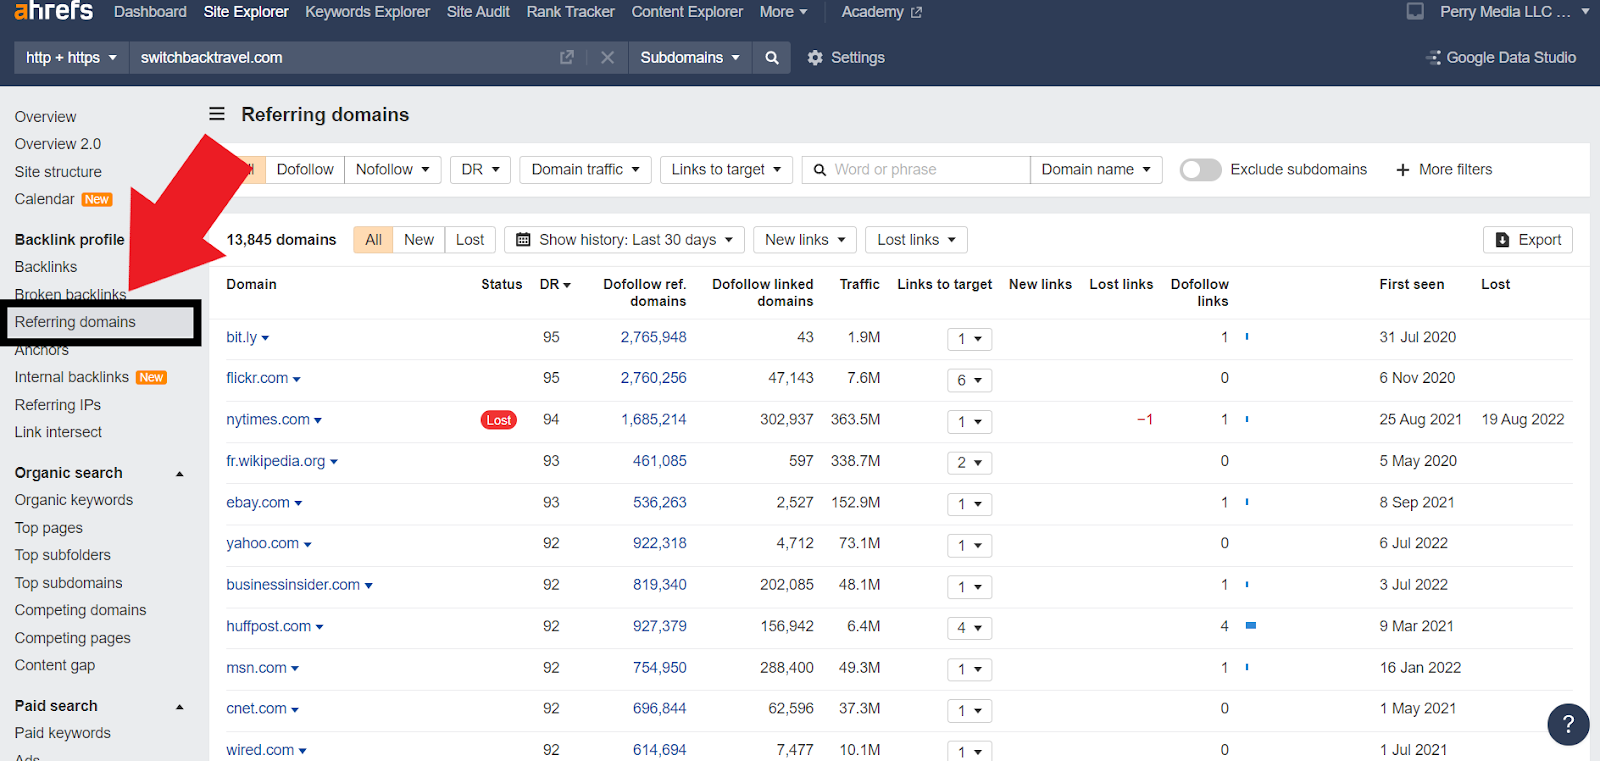Click the Export button
1600x761 pixels.
coord(1528,240)
